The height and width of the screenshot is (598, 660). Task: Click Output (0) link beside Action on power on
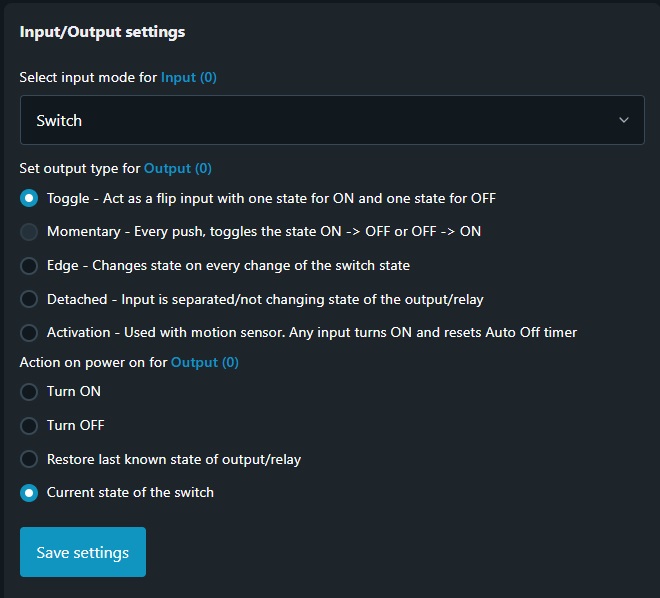[205, 362]
